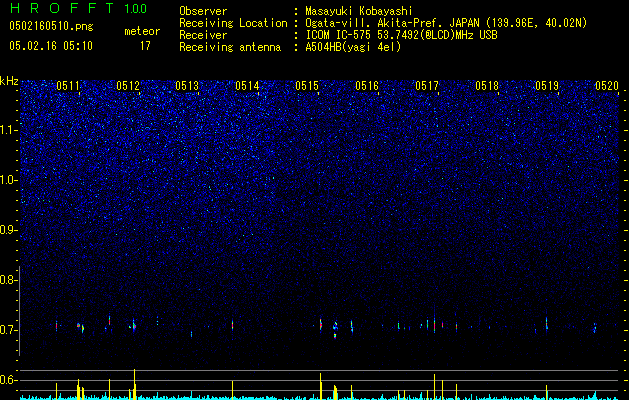Click the tall yellow power spike at 0517
This screenshot has width=629, height=400.
pos(434,387)
